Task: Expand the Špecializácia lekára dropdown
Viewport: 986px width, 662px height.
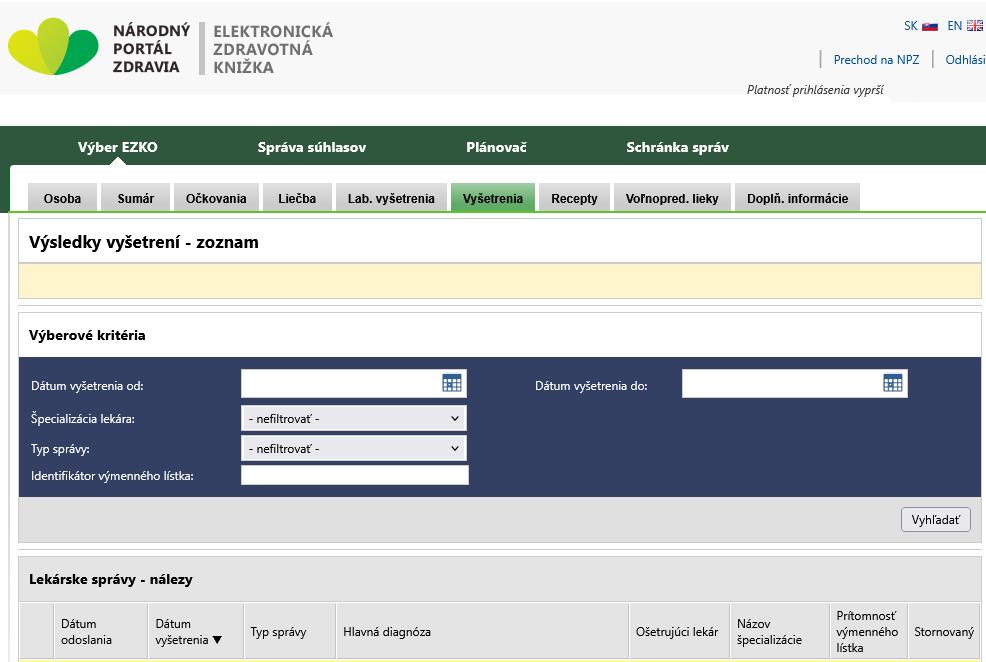Action: click(353, 419)
